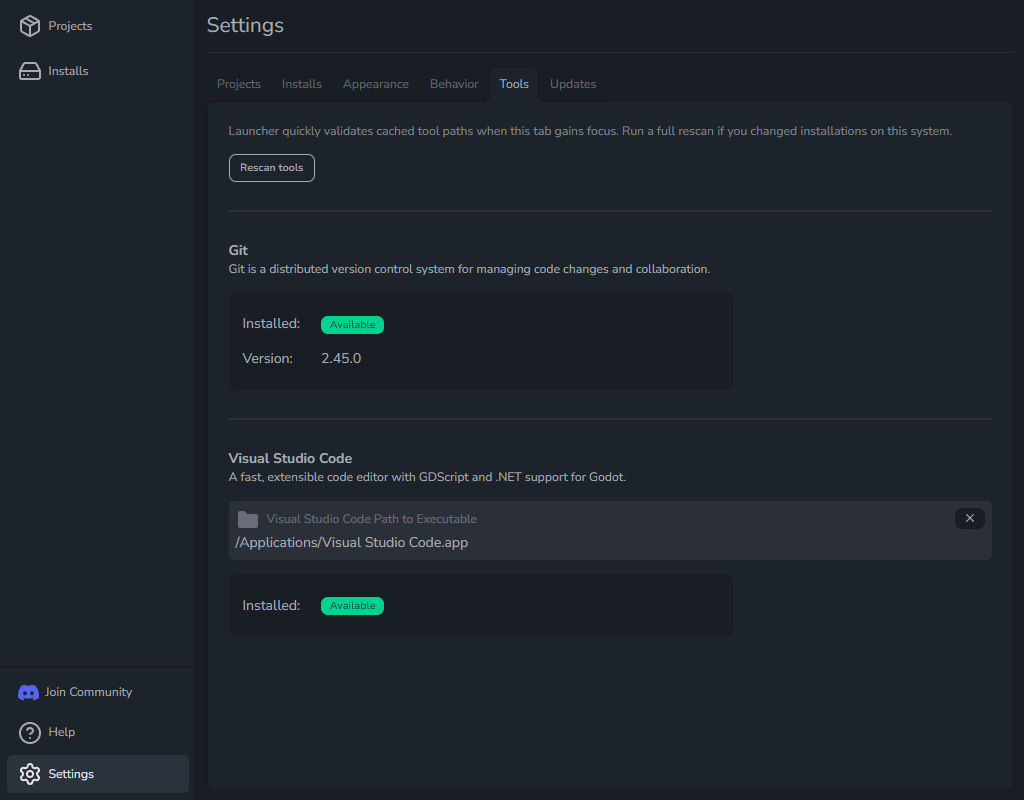Open Projects label in the sidebar
The image size is (1024, 800).
click(70, 26)
